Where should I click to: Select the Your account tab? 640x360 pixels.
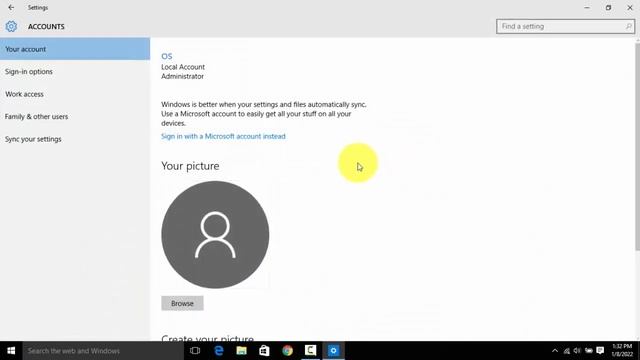point(75,49)
